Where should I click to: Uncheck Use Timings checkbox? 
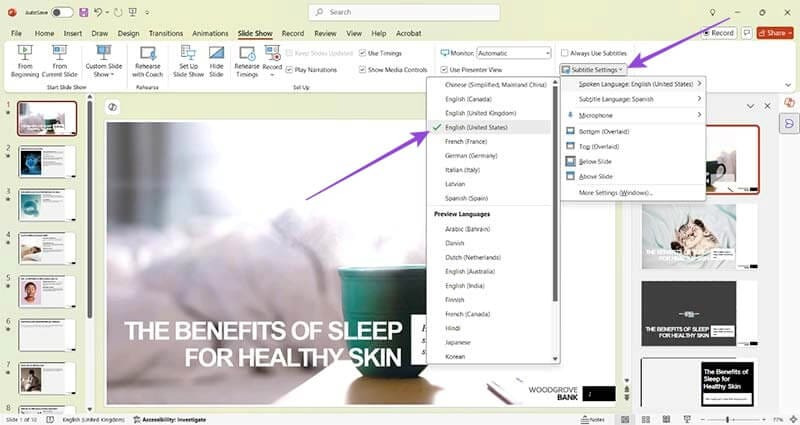pos(362,53)
